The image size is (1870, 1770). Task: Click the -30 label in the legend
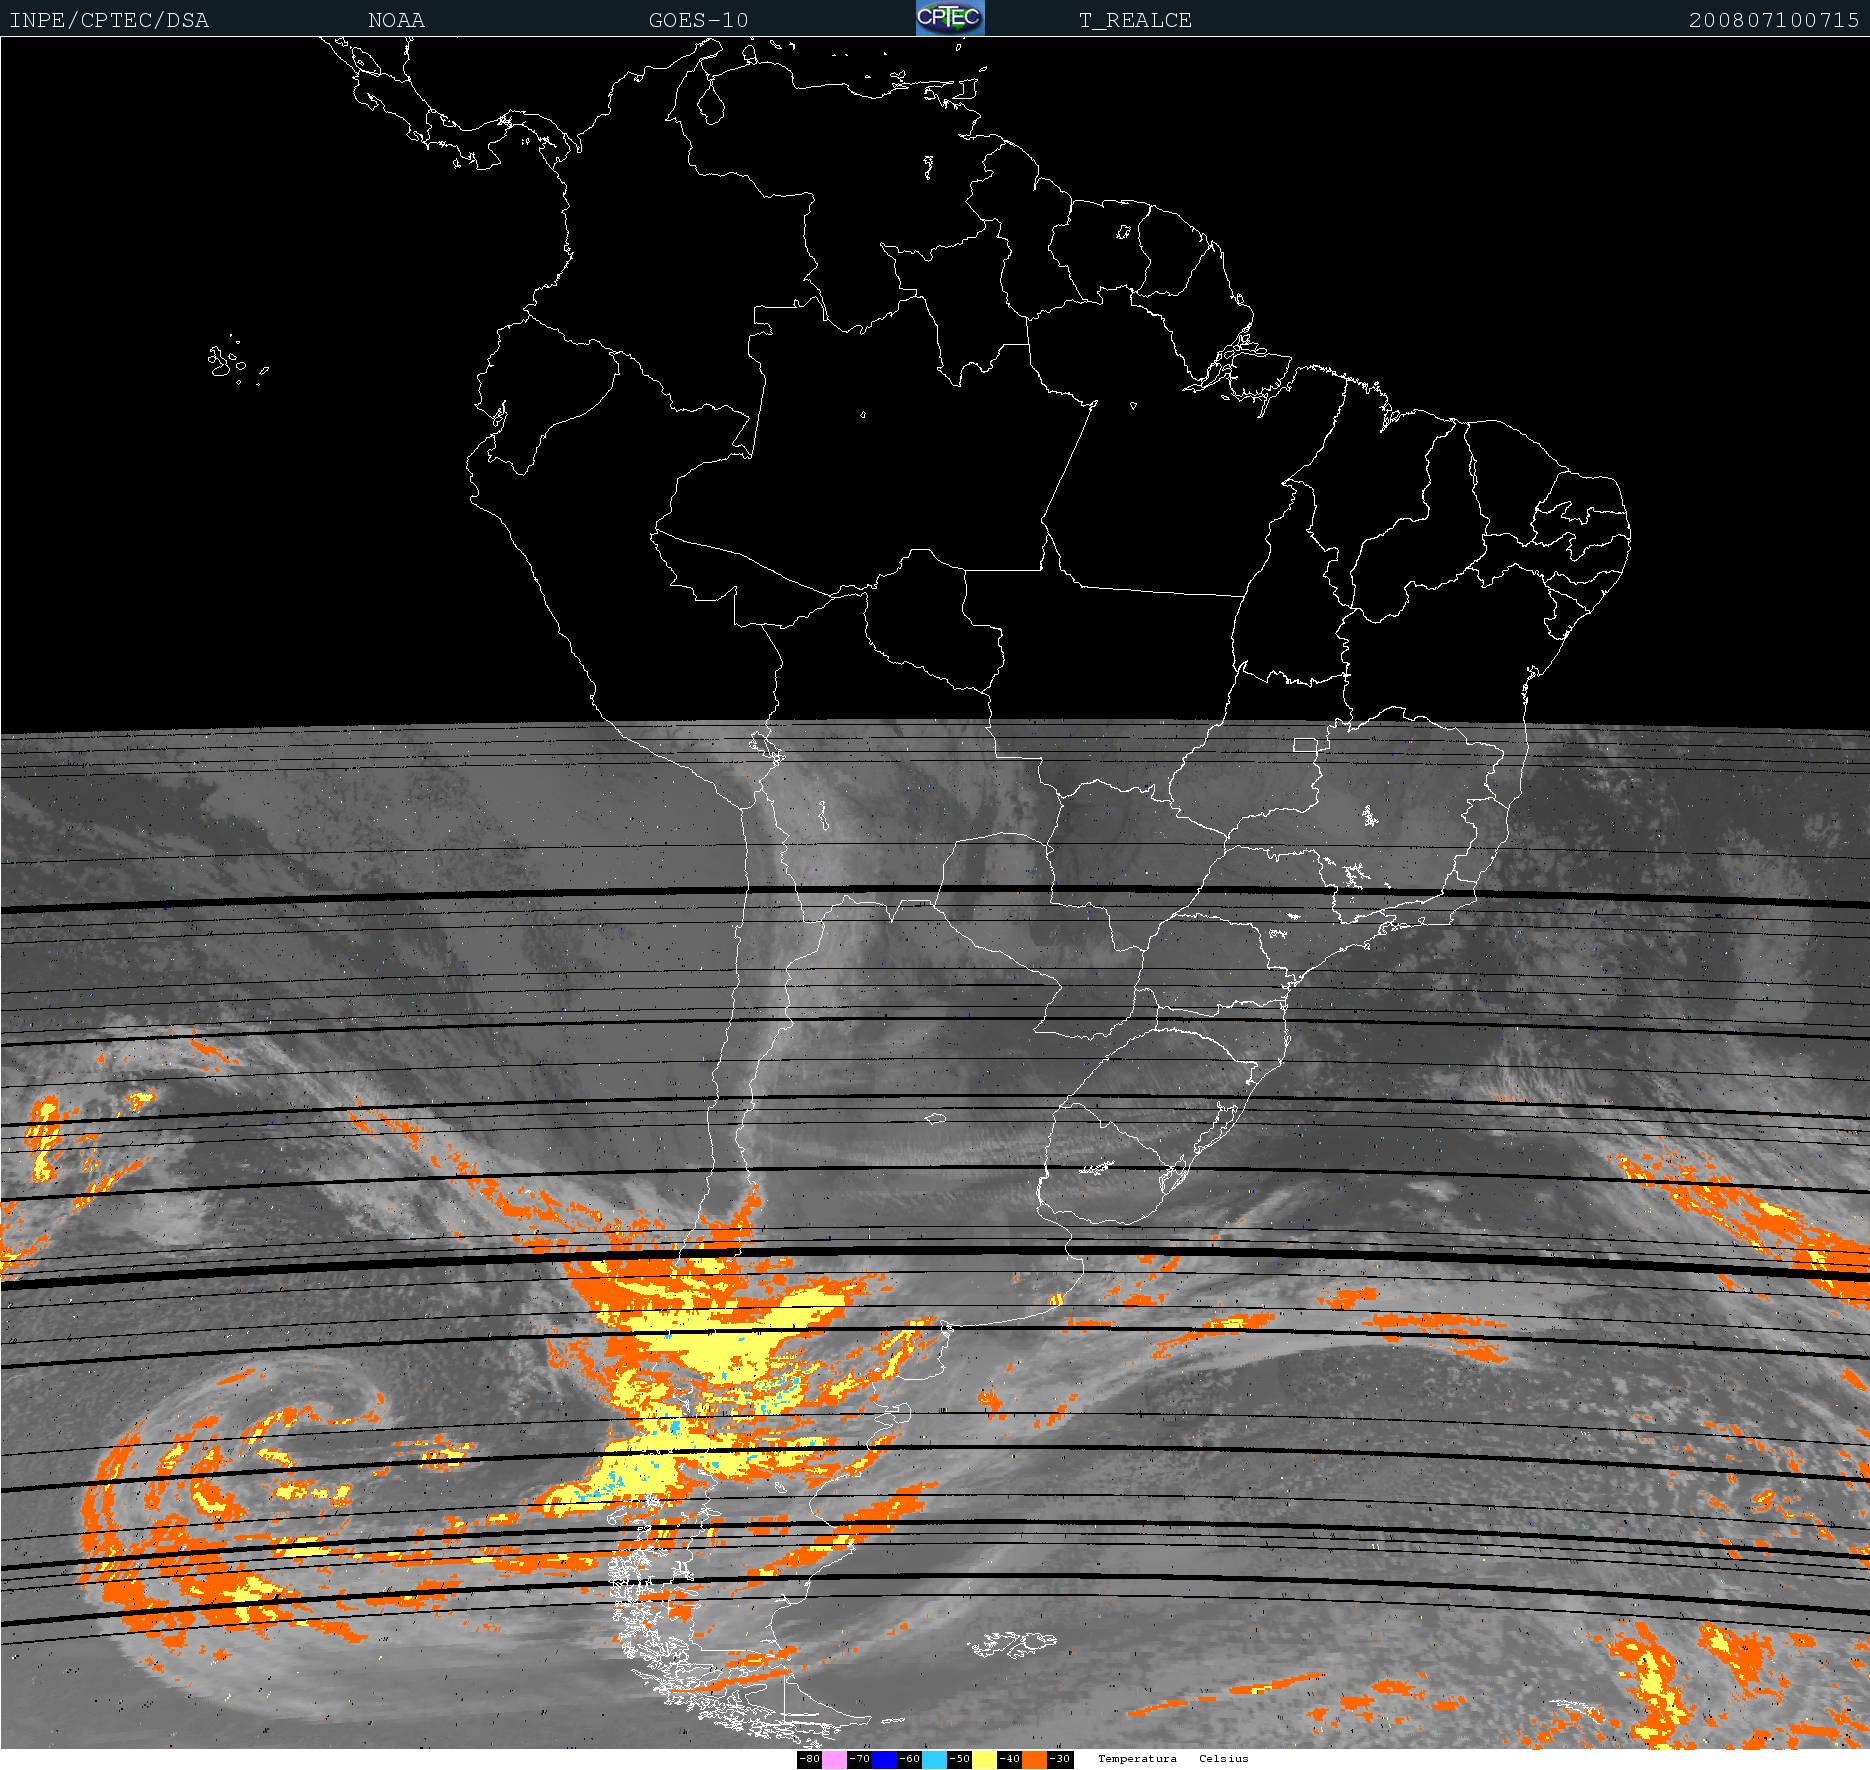pos(1059,1759)
